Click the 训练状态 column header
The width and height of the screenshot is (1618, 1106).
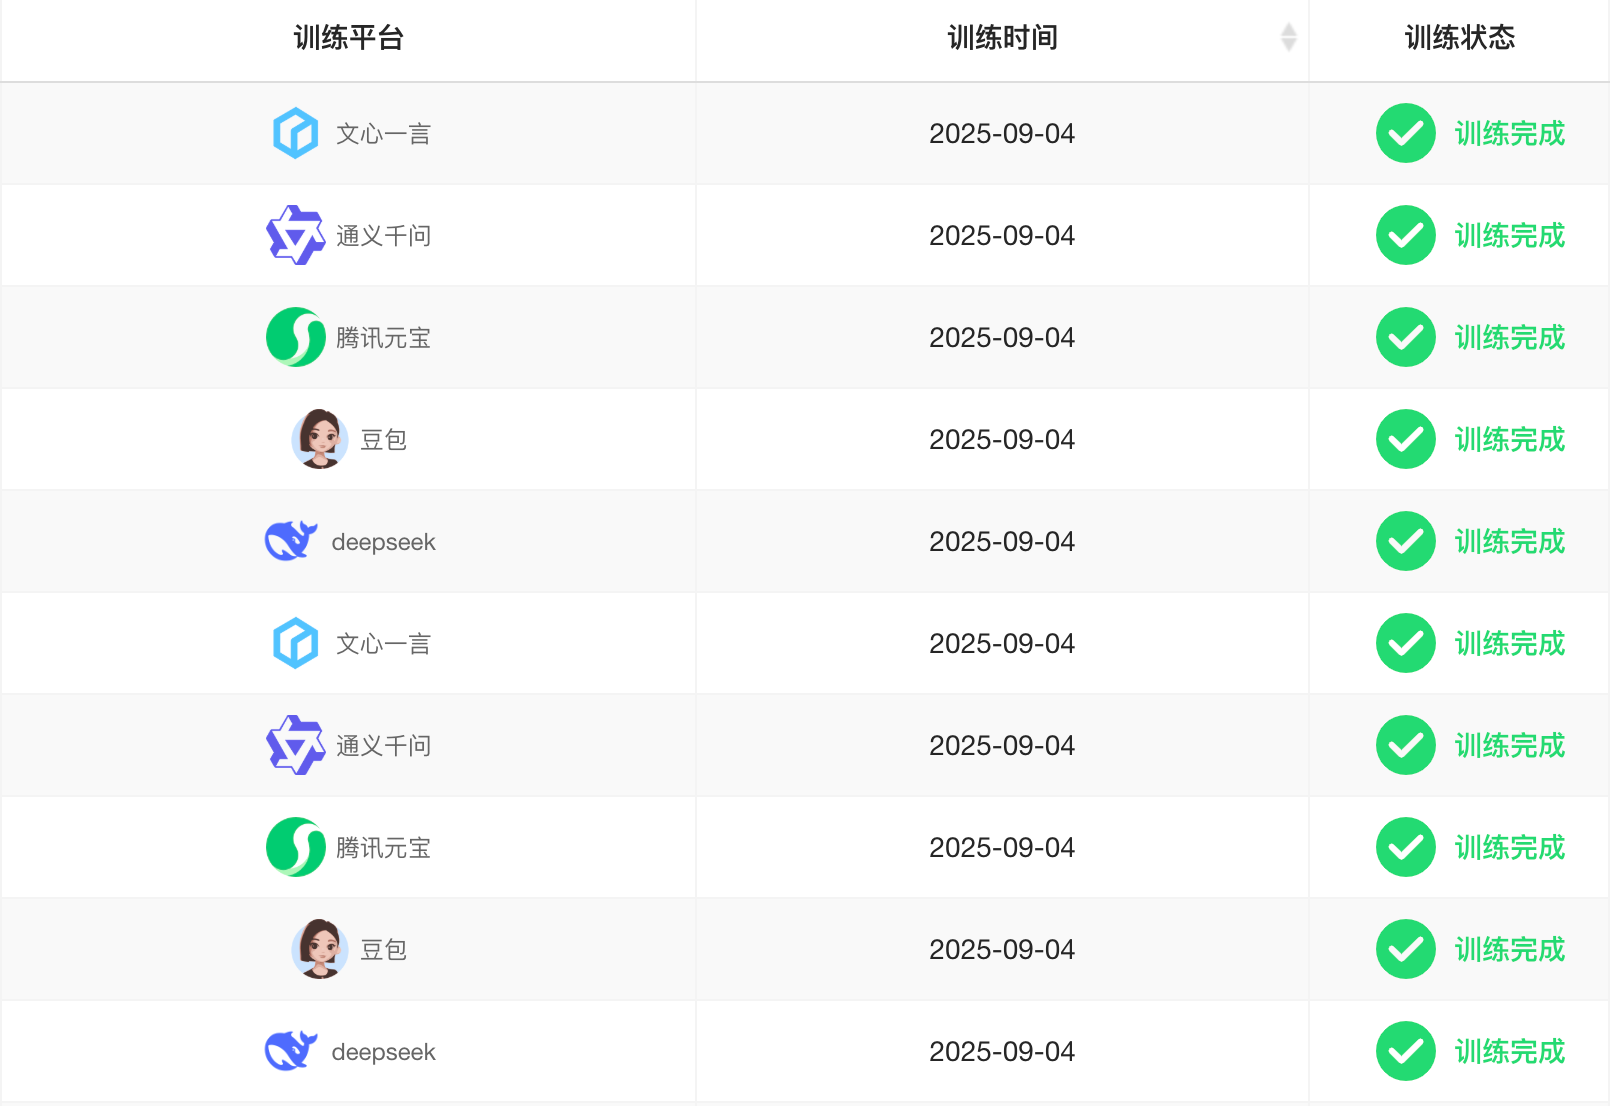1459,38
